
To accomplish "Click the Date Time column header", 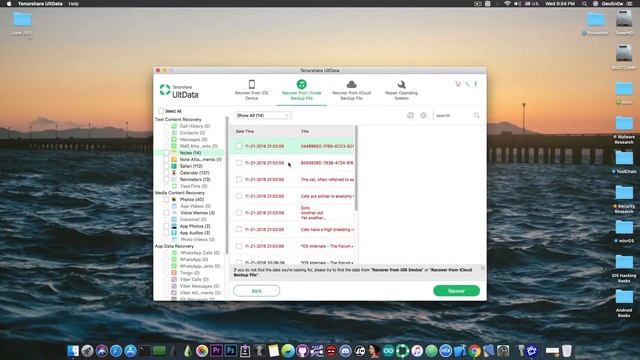I will click(x=244, y=131).
